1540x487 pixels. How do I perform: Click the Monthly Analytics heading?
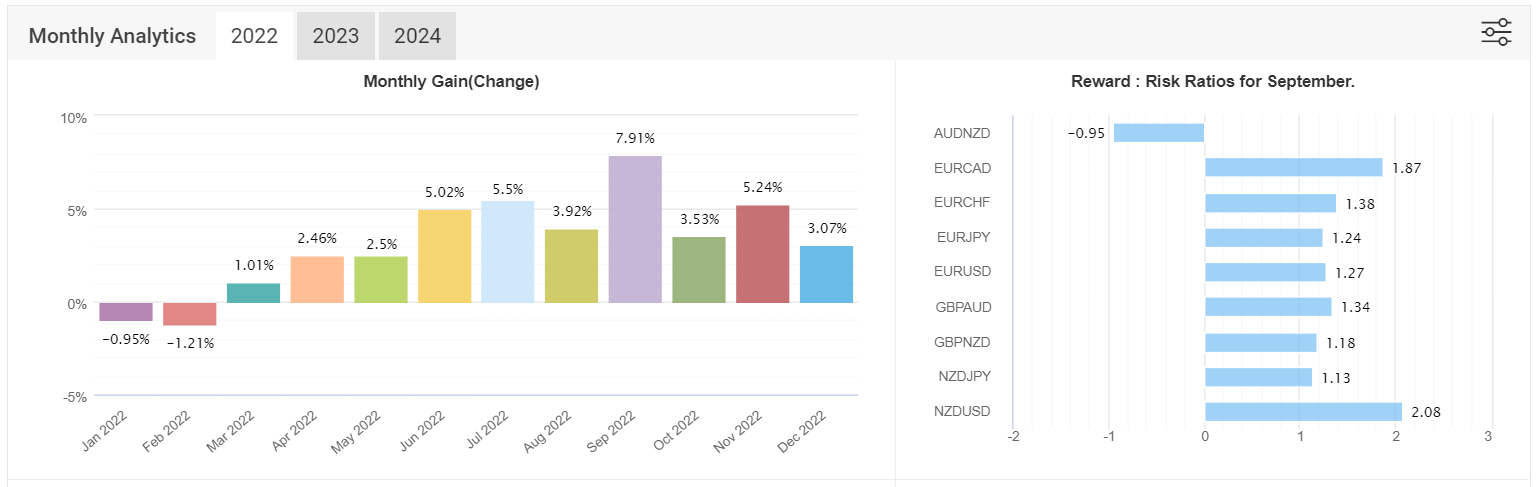pyautogui.click(x=112, y=36)
